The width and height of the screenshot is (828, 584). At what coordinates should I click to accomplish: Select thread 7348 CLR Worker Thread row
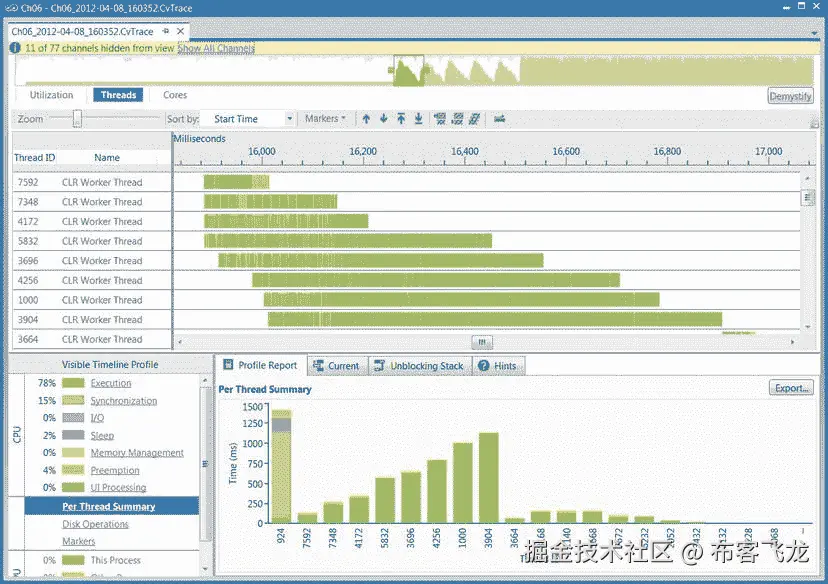[x=92, y=202]
